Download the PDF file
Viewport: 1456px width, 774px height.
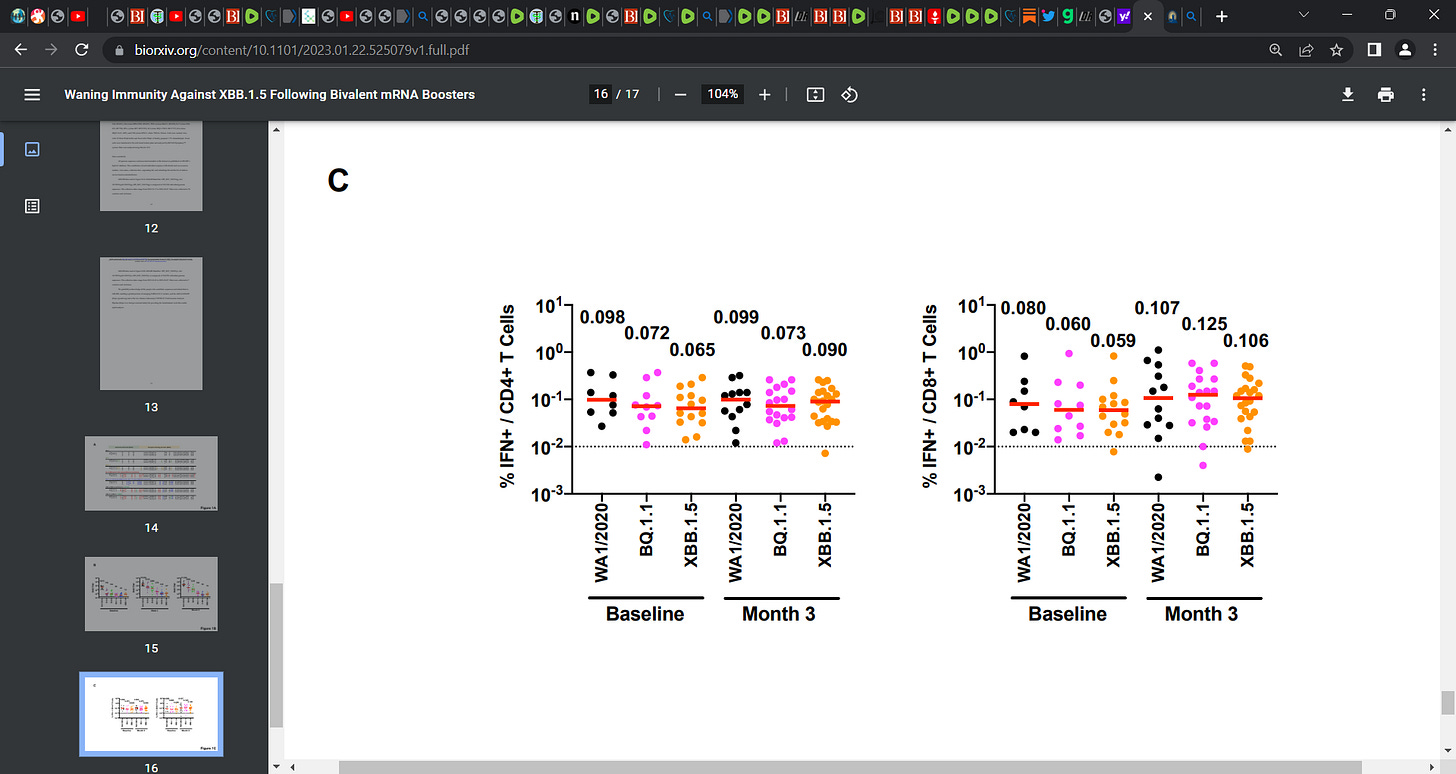pos(1347,94)
